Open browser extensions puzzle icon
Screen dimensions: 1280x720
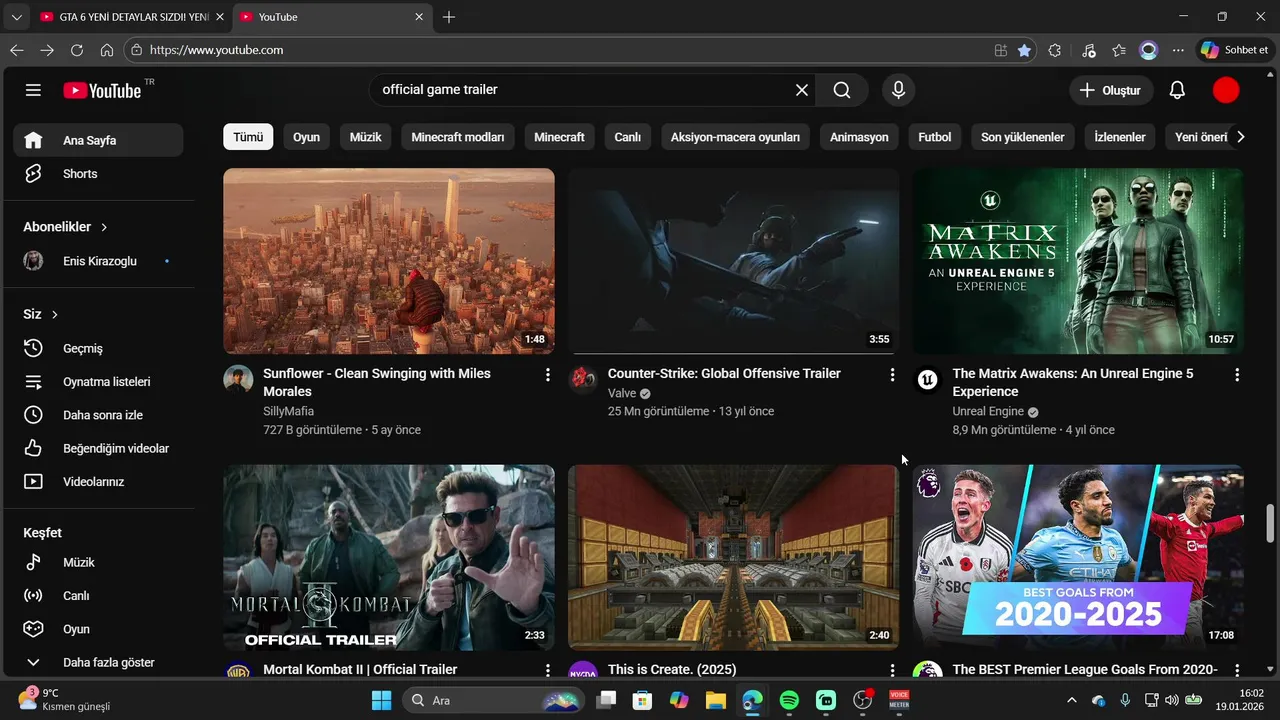tap(1054, 50)
